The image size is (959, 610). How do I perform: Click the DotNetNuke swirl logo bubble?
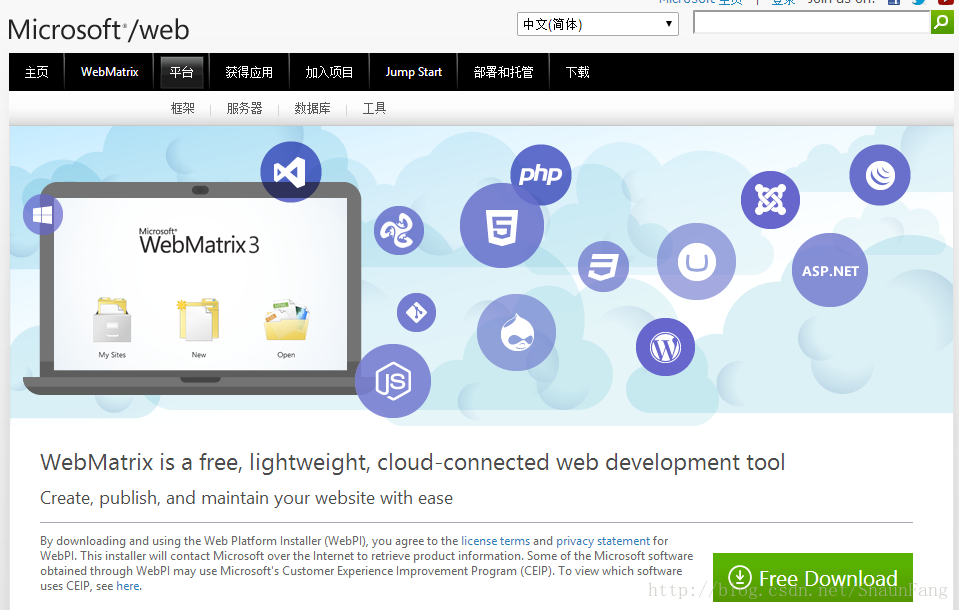(399, 231)
